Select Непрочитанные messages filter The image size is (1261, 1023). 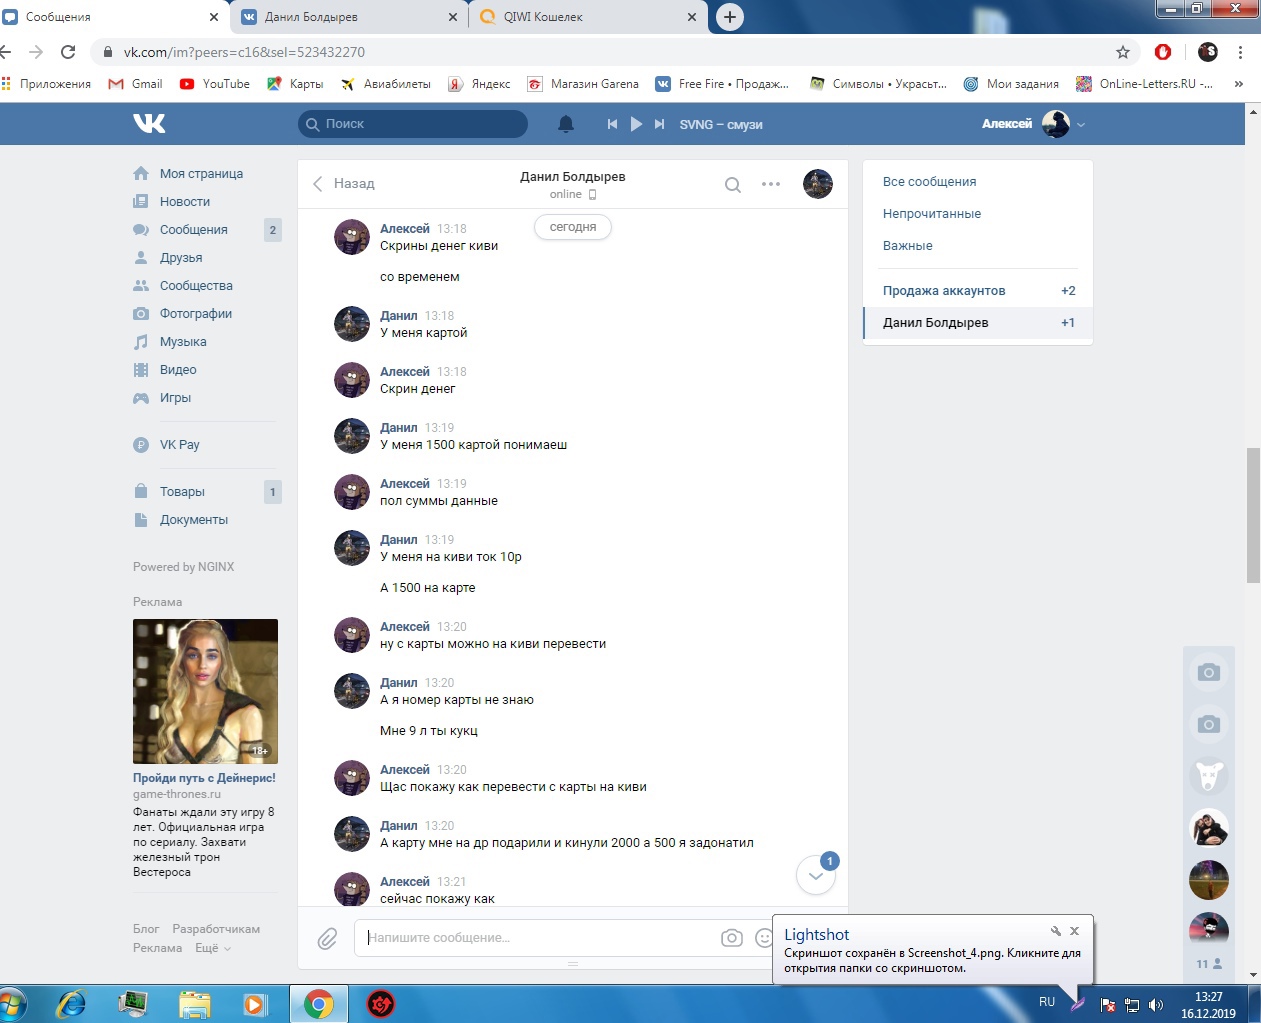point(931,214)
